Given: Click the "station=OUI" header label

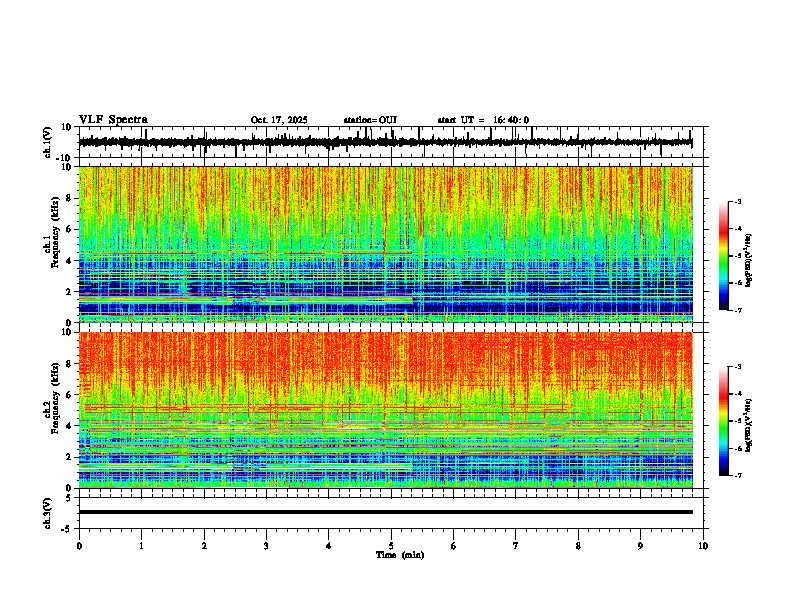Looking at the screenshot, I should point(370,120).
